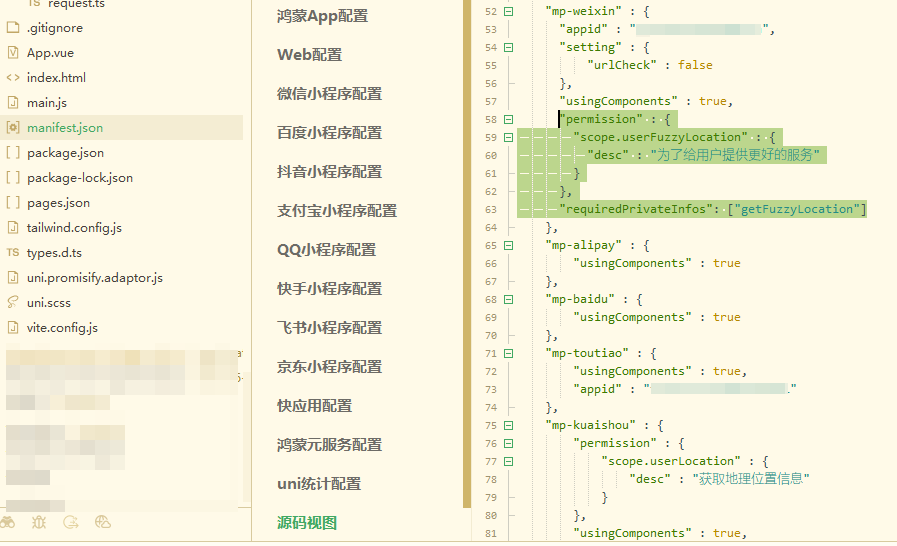Screen dimensions: 897x546
Task: Select the uni统计配置 section
Action: pyautogui.click(x=319, y=484)
